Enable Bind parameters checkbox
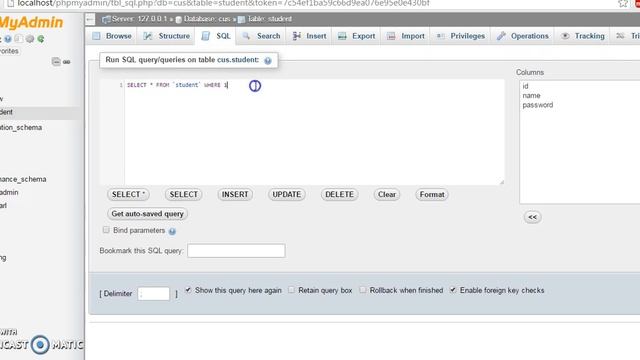The height and width of the screenshot is (360, 640). (x=106, y=230)
